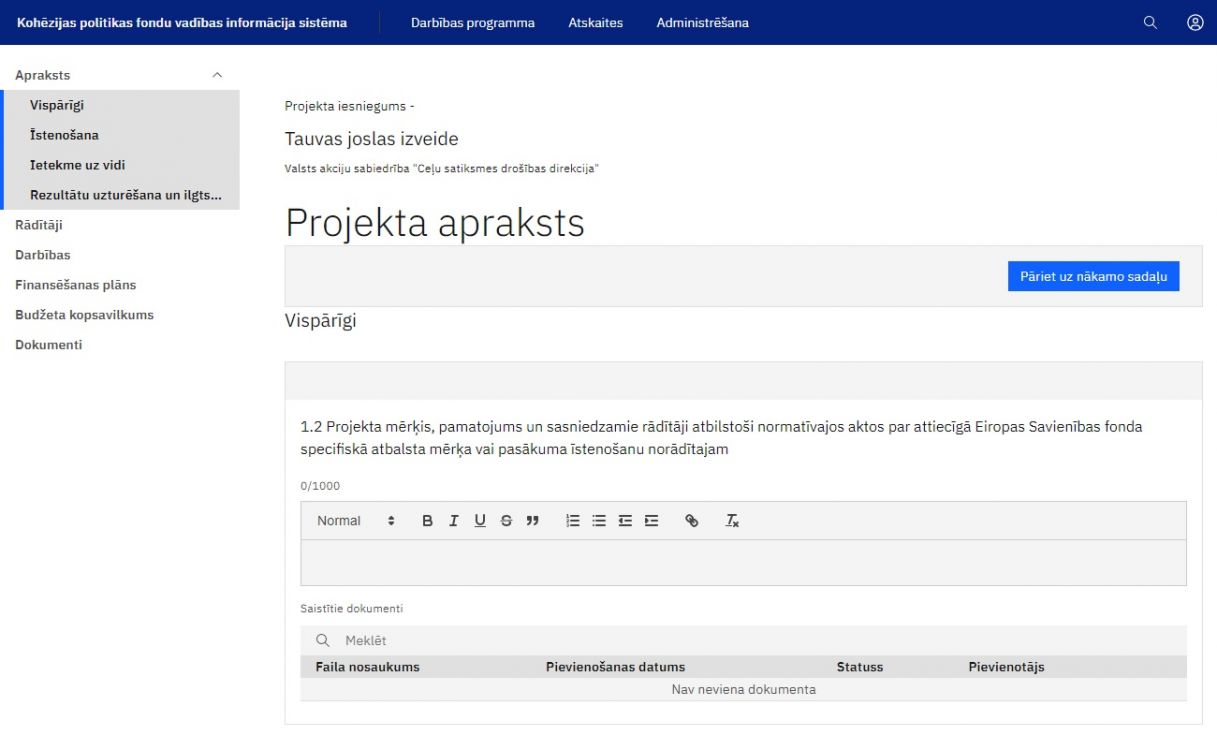Sort by Faila nosaukums column
Screen dimensions: 1217x735
coord(368,667)
